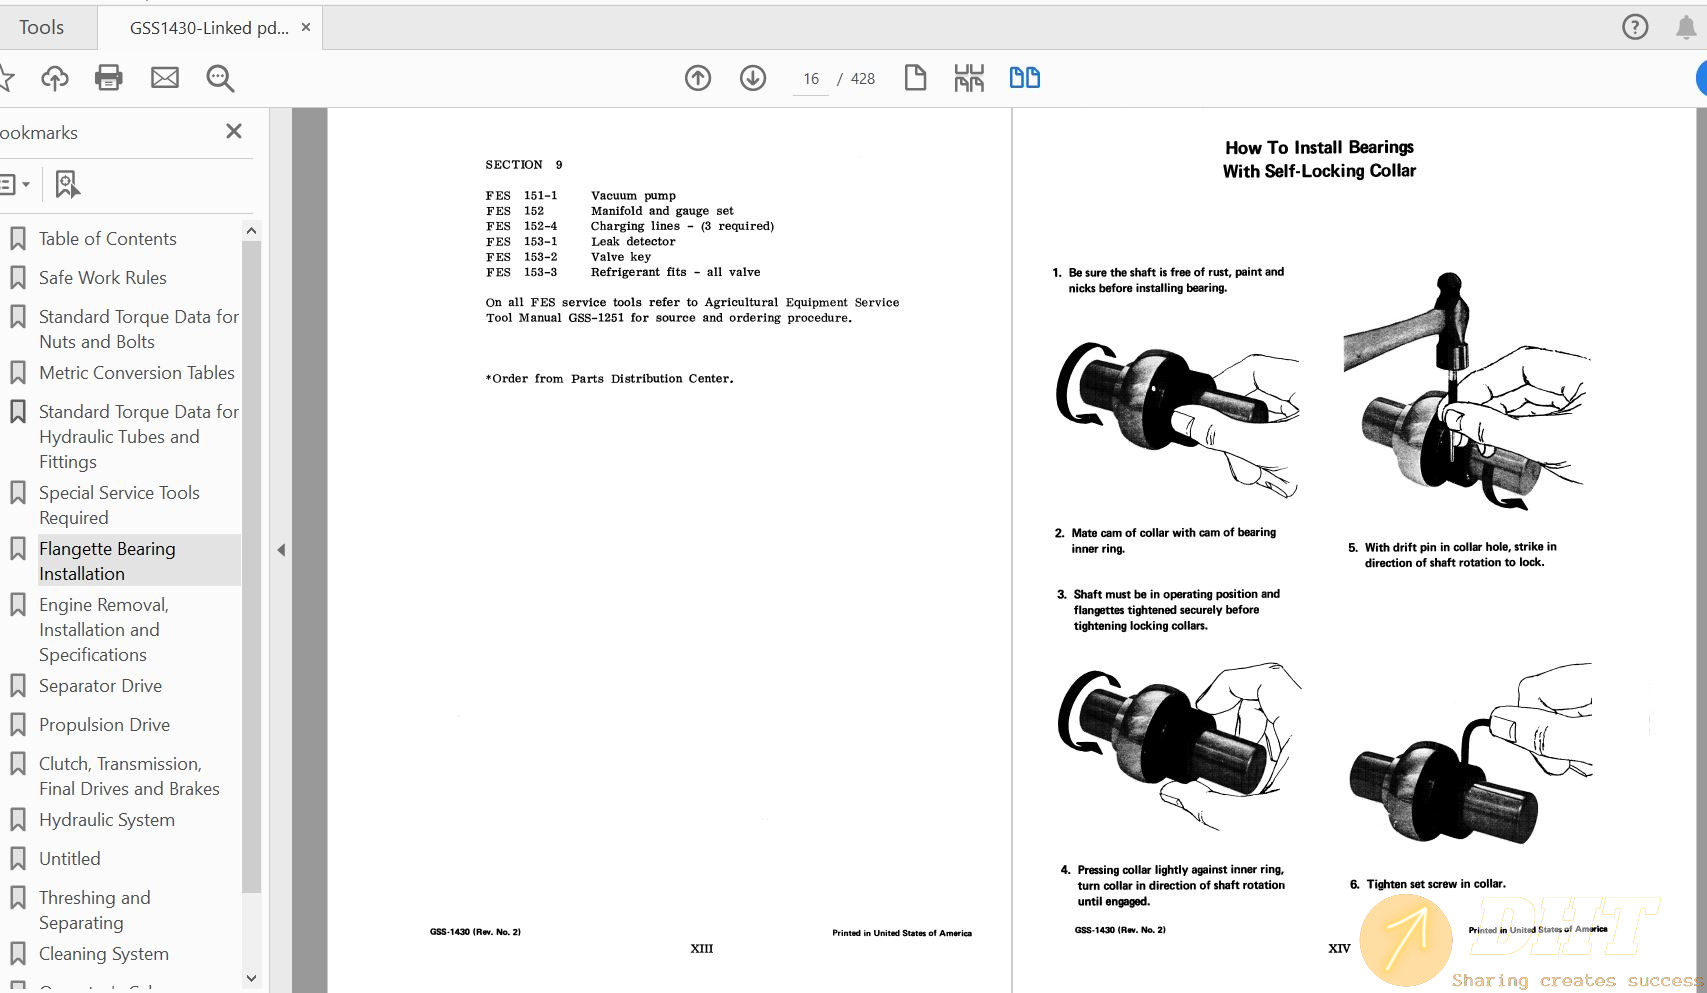
Task: Jump to Table of Contents bookmark
Action: 107,239
